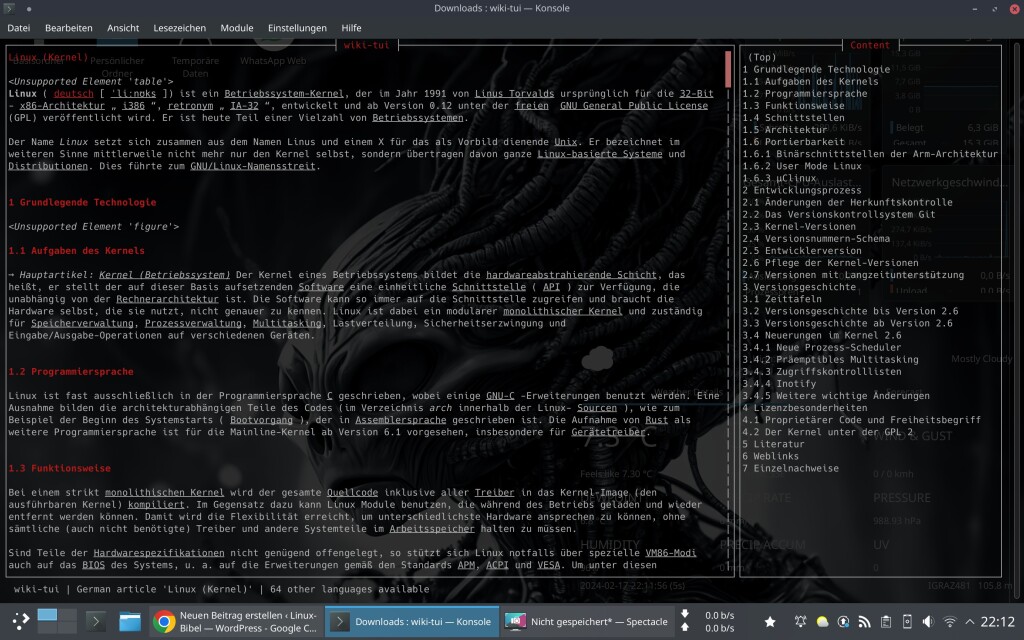Click the '1.3 Funktionsweise' article heading
1024x640 pixels.
point(59,468)
